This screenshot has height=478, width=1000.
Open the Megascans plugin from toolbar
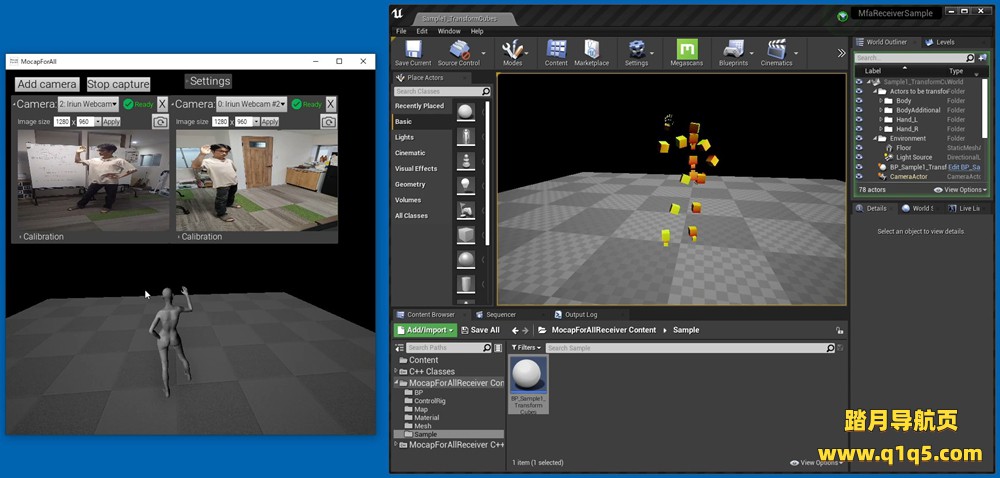(686, 51)
